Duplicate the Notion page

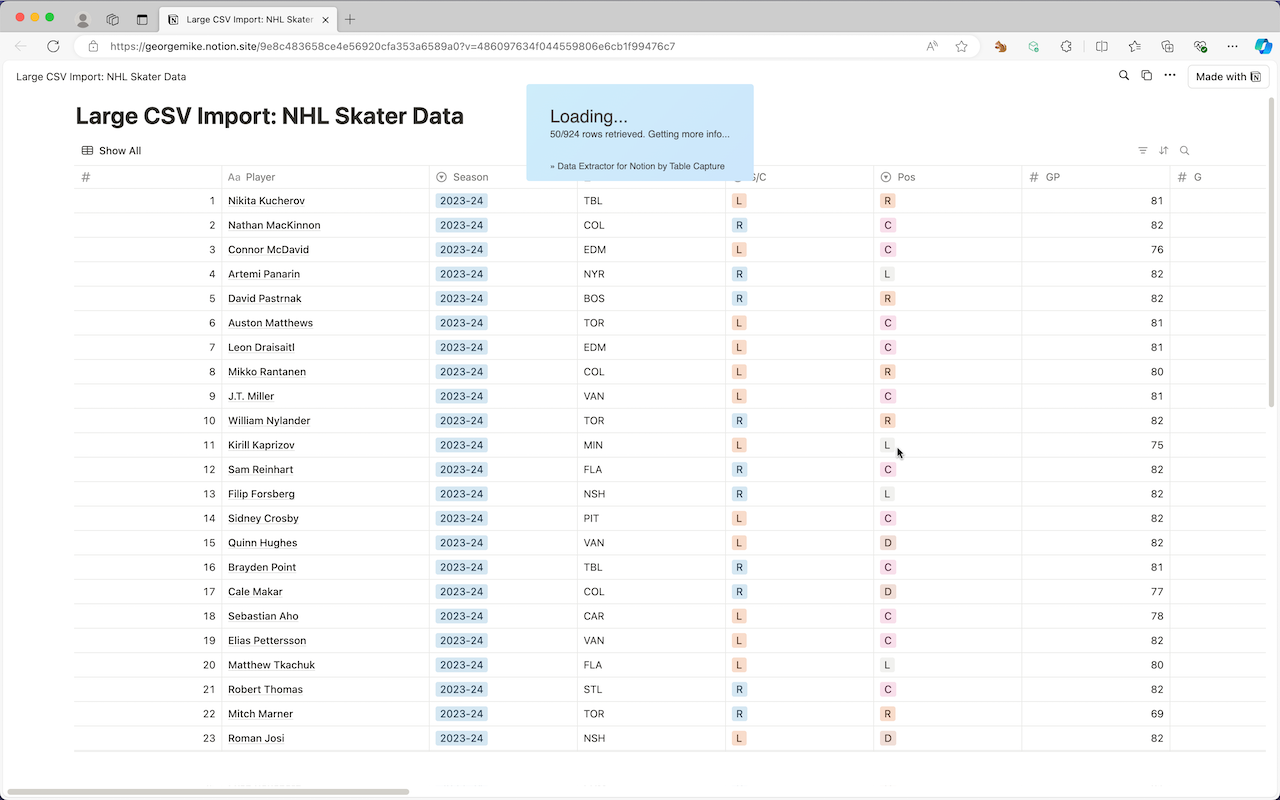click(1146, 76)
